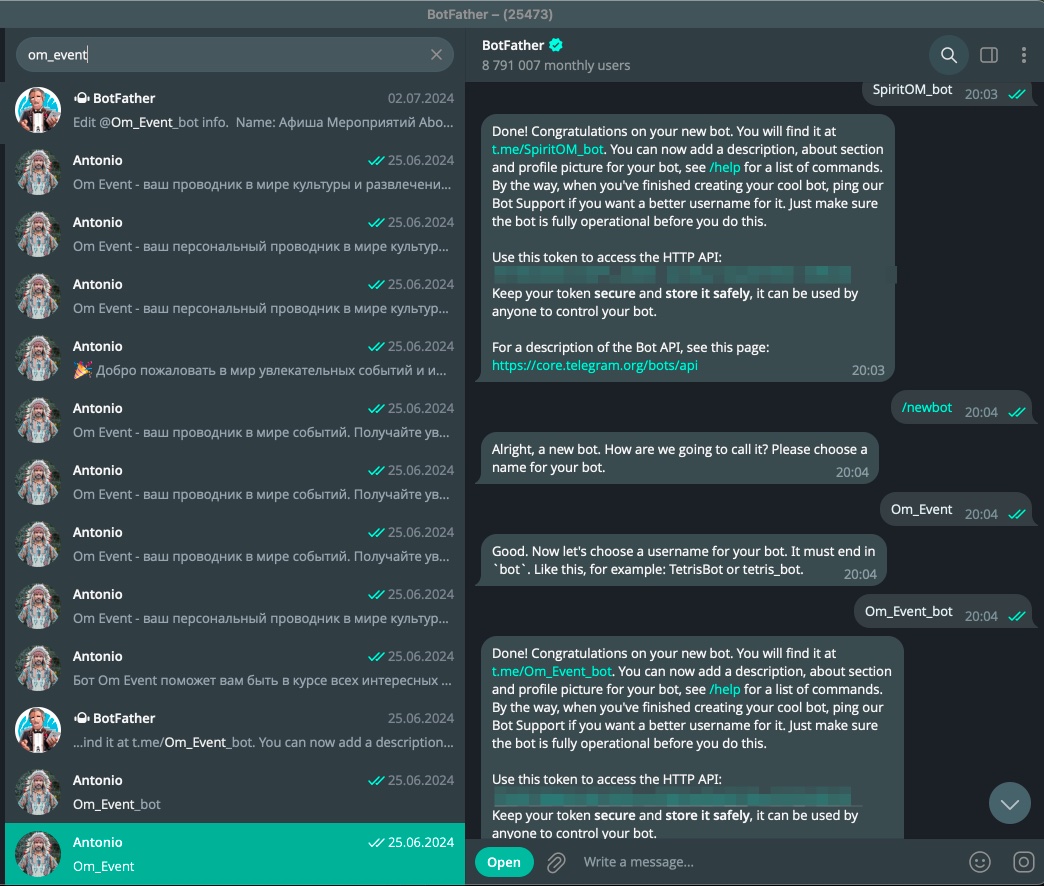Open the t.me/SpiritOM_bot link
Screen dimensions: 1044x886
[547, 150]
